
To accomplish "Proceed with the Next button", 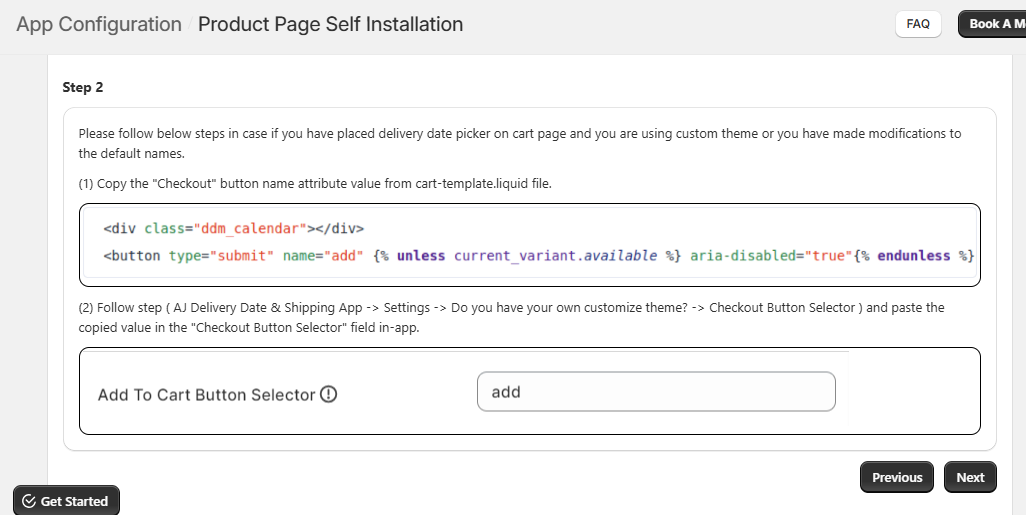I will click(x=969, y=477).
